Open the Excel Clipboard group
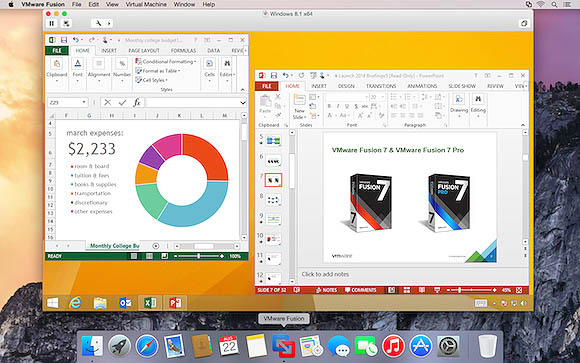Image resolution: width=580 pixels, height=363 pixels. [57, 70]
